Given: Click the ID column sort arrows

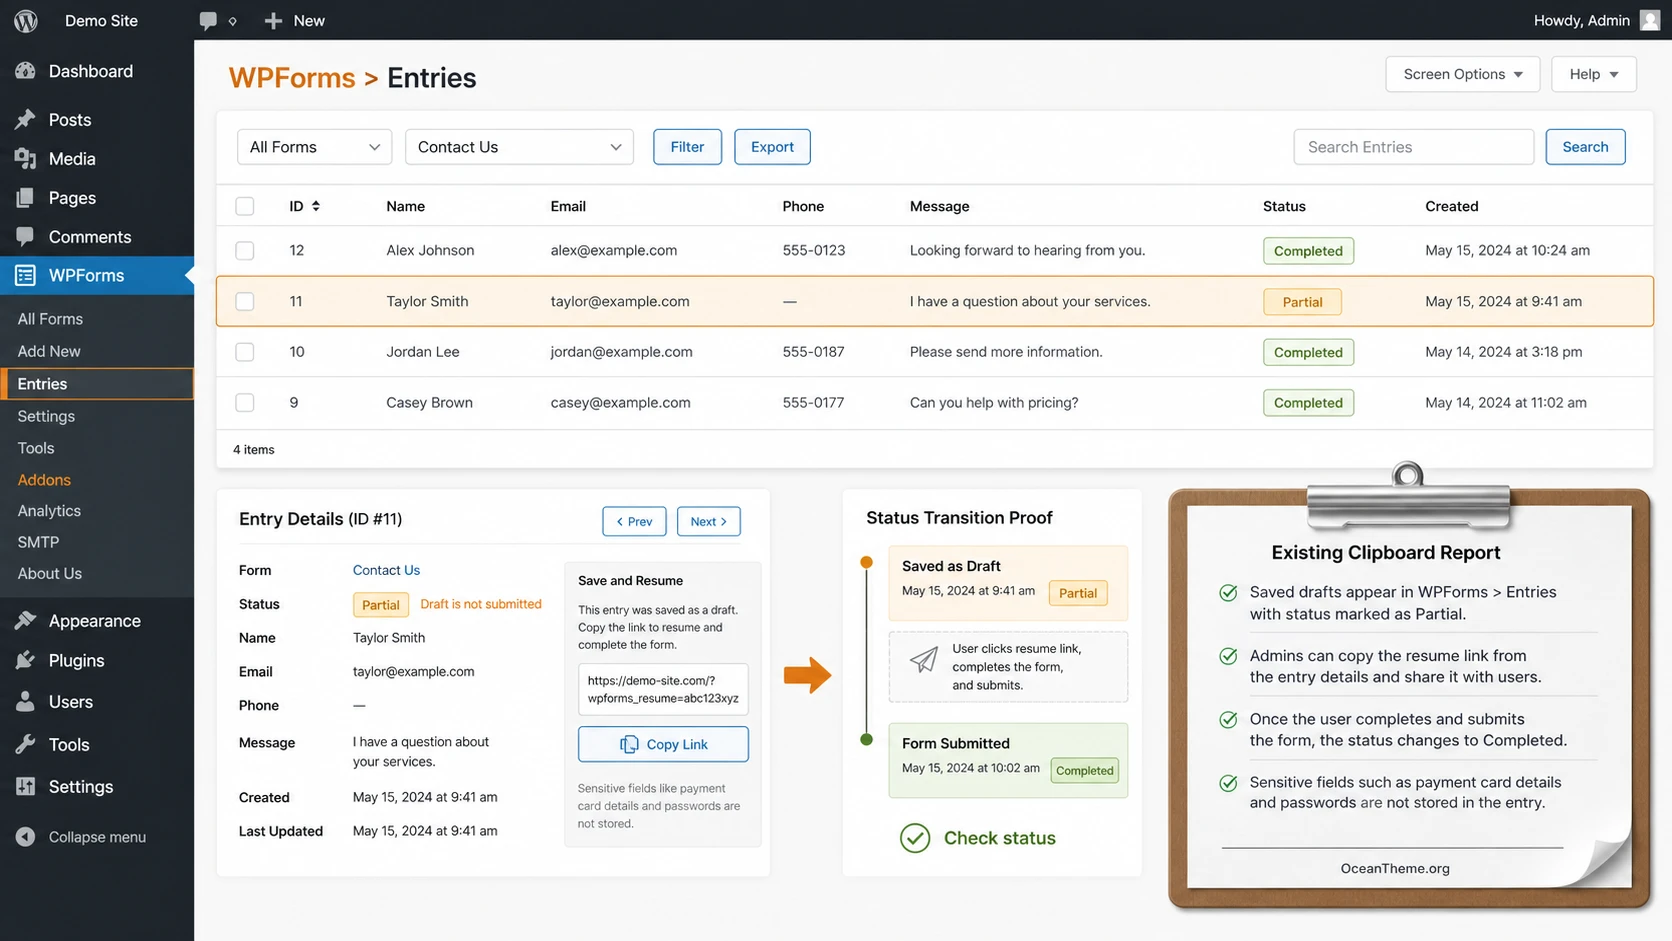Looking at the screenshot, I should [x=316, y=206].
